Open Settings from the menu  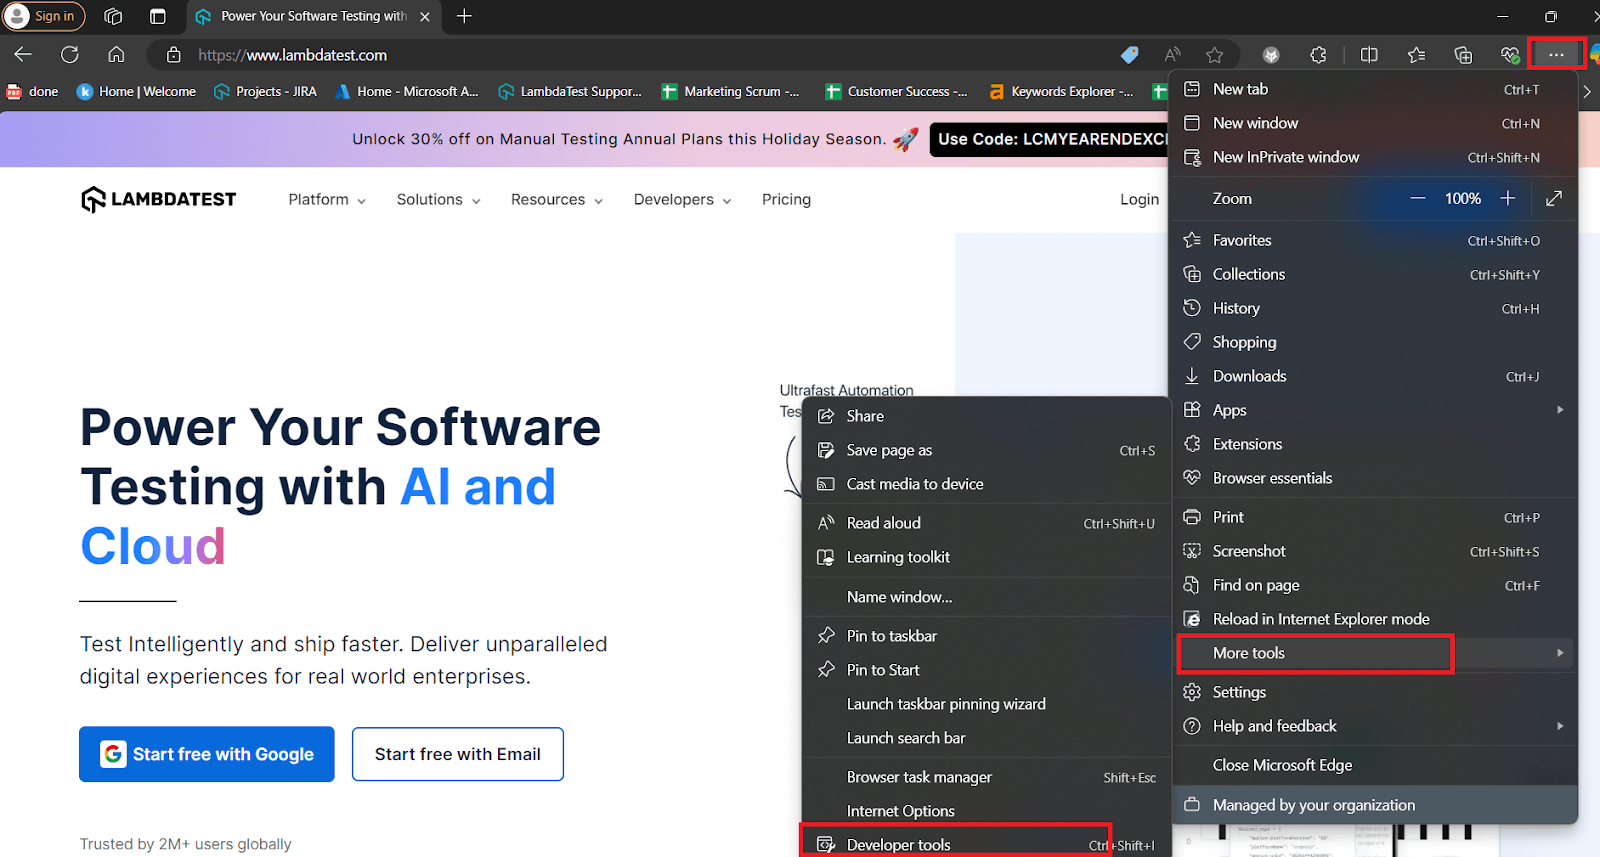click(1373, 692)
